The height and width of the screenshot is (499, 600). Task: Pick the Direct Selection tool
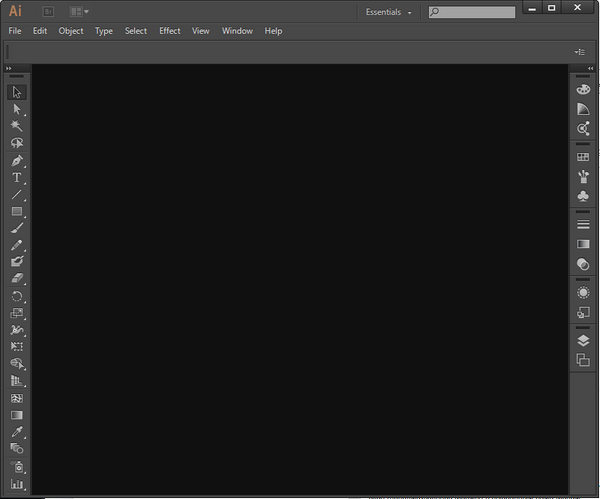tap(16, 109)
